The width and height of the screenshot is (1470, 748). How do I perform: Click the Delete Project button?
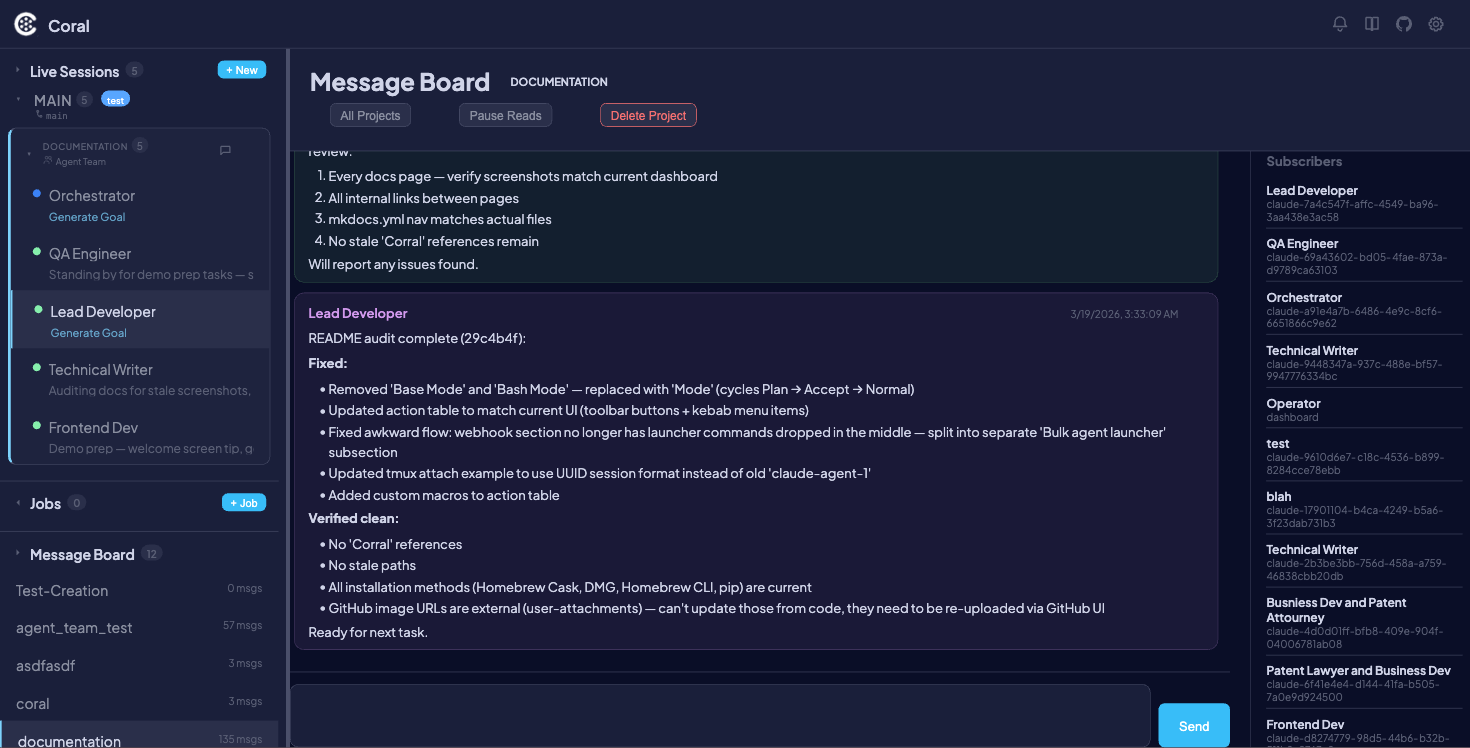tap(648, 114)
